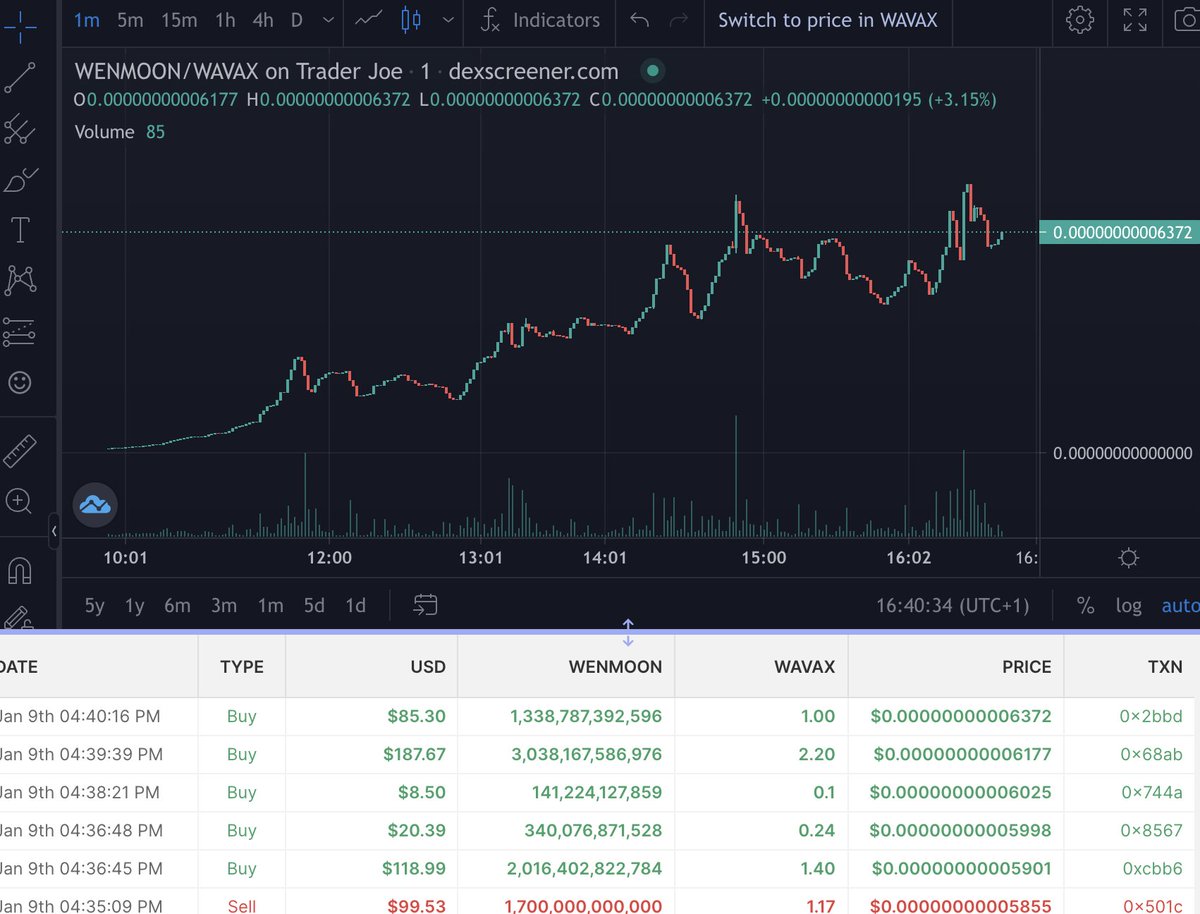
Task: Switch chart to line style
Action: [x=368, y=20]
